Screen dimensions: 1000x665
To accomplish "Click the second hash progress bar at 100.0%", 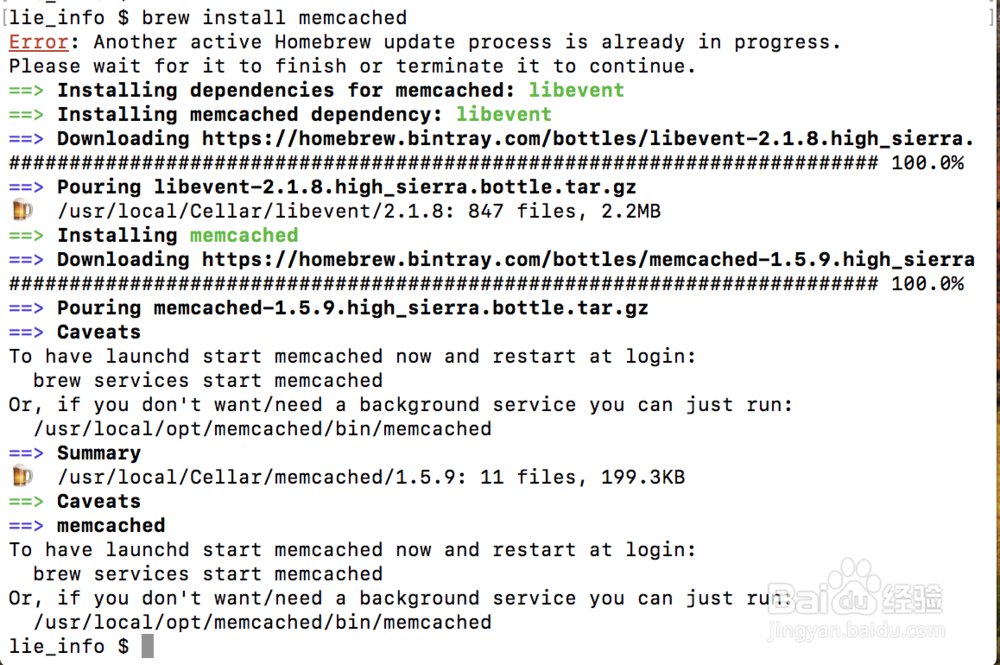I will pyautogui.click(x=486, y=284).
